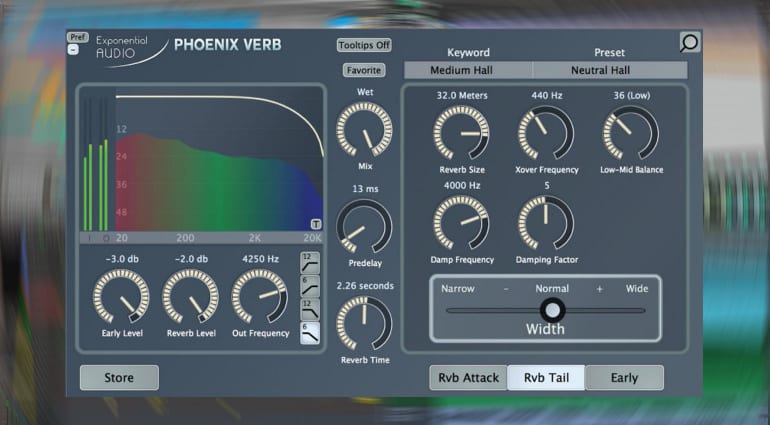The image size is (770, 425).
Task: Toggle Favorite for this preset
Action: point(364,70)
